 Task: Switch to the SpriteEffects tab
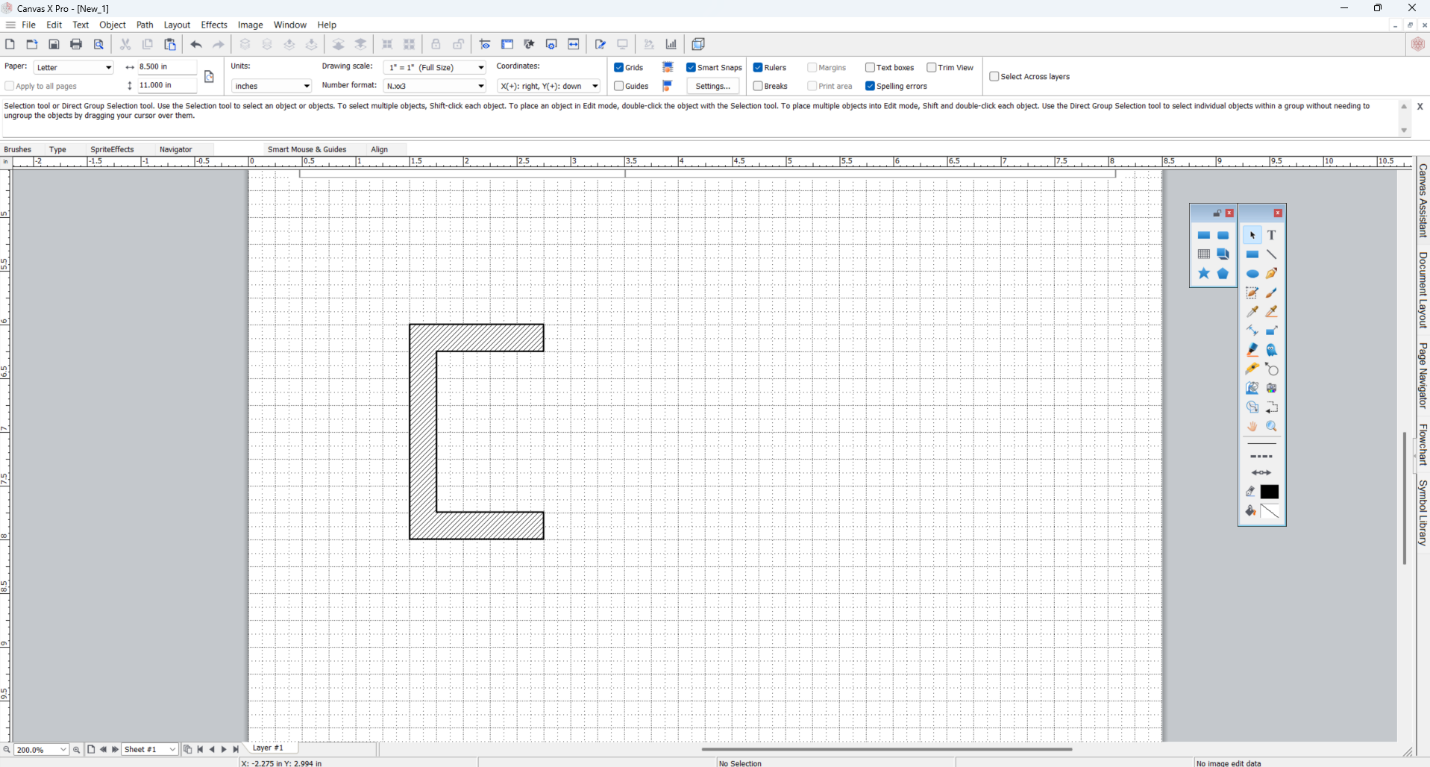tap(112, 150)
